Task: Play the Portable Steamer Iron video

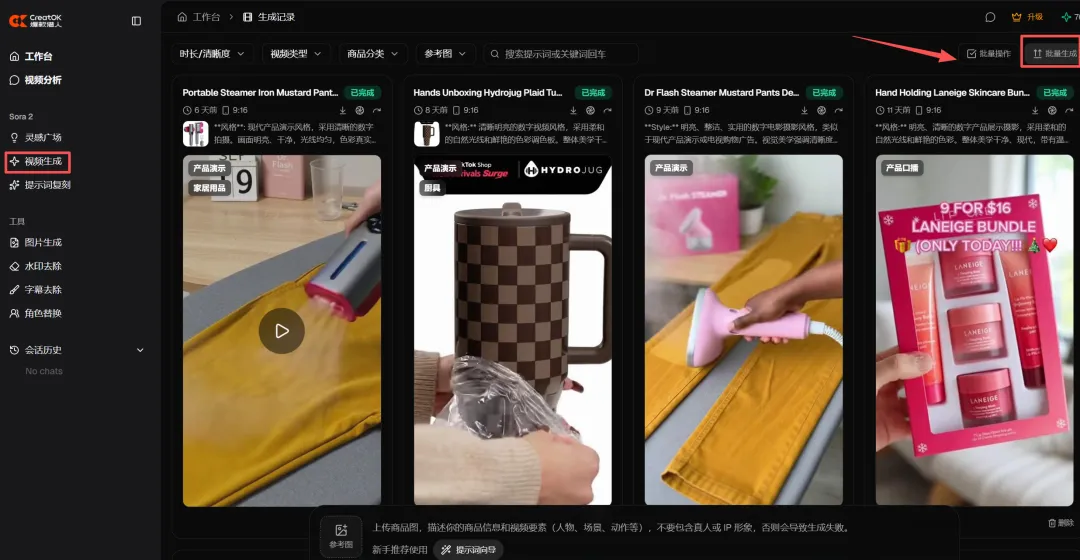Action: click(x=282, y=331)
